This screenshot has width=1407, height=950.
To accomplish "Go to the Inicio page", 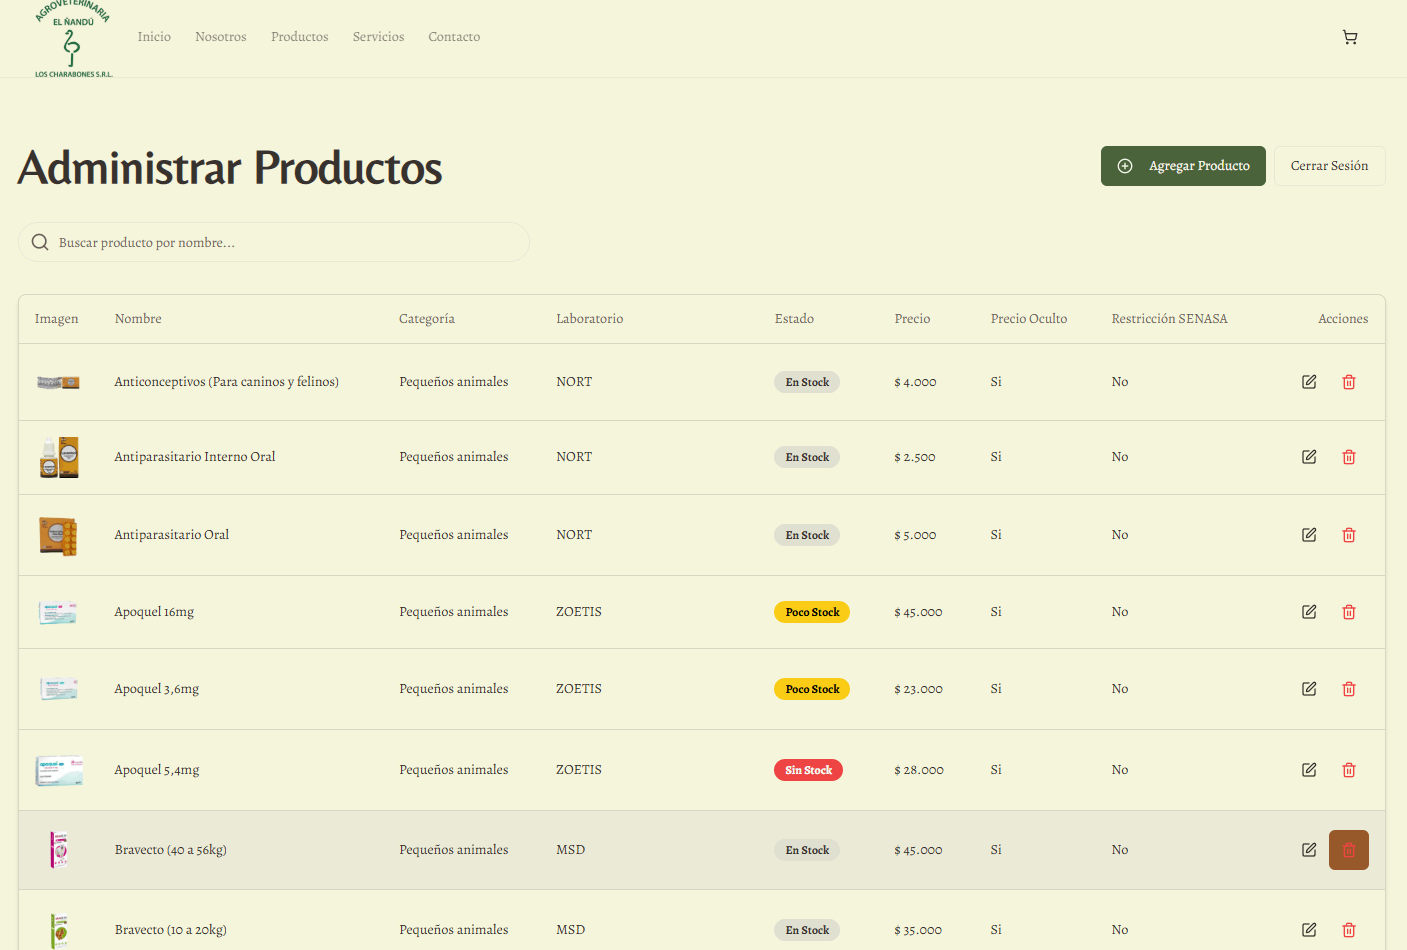I will [154, 37].
